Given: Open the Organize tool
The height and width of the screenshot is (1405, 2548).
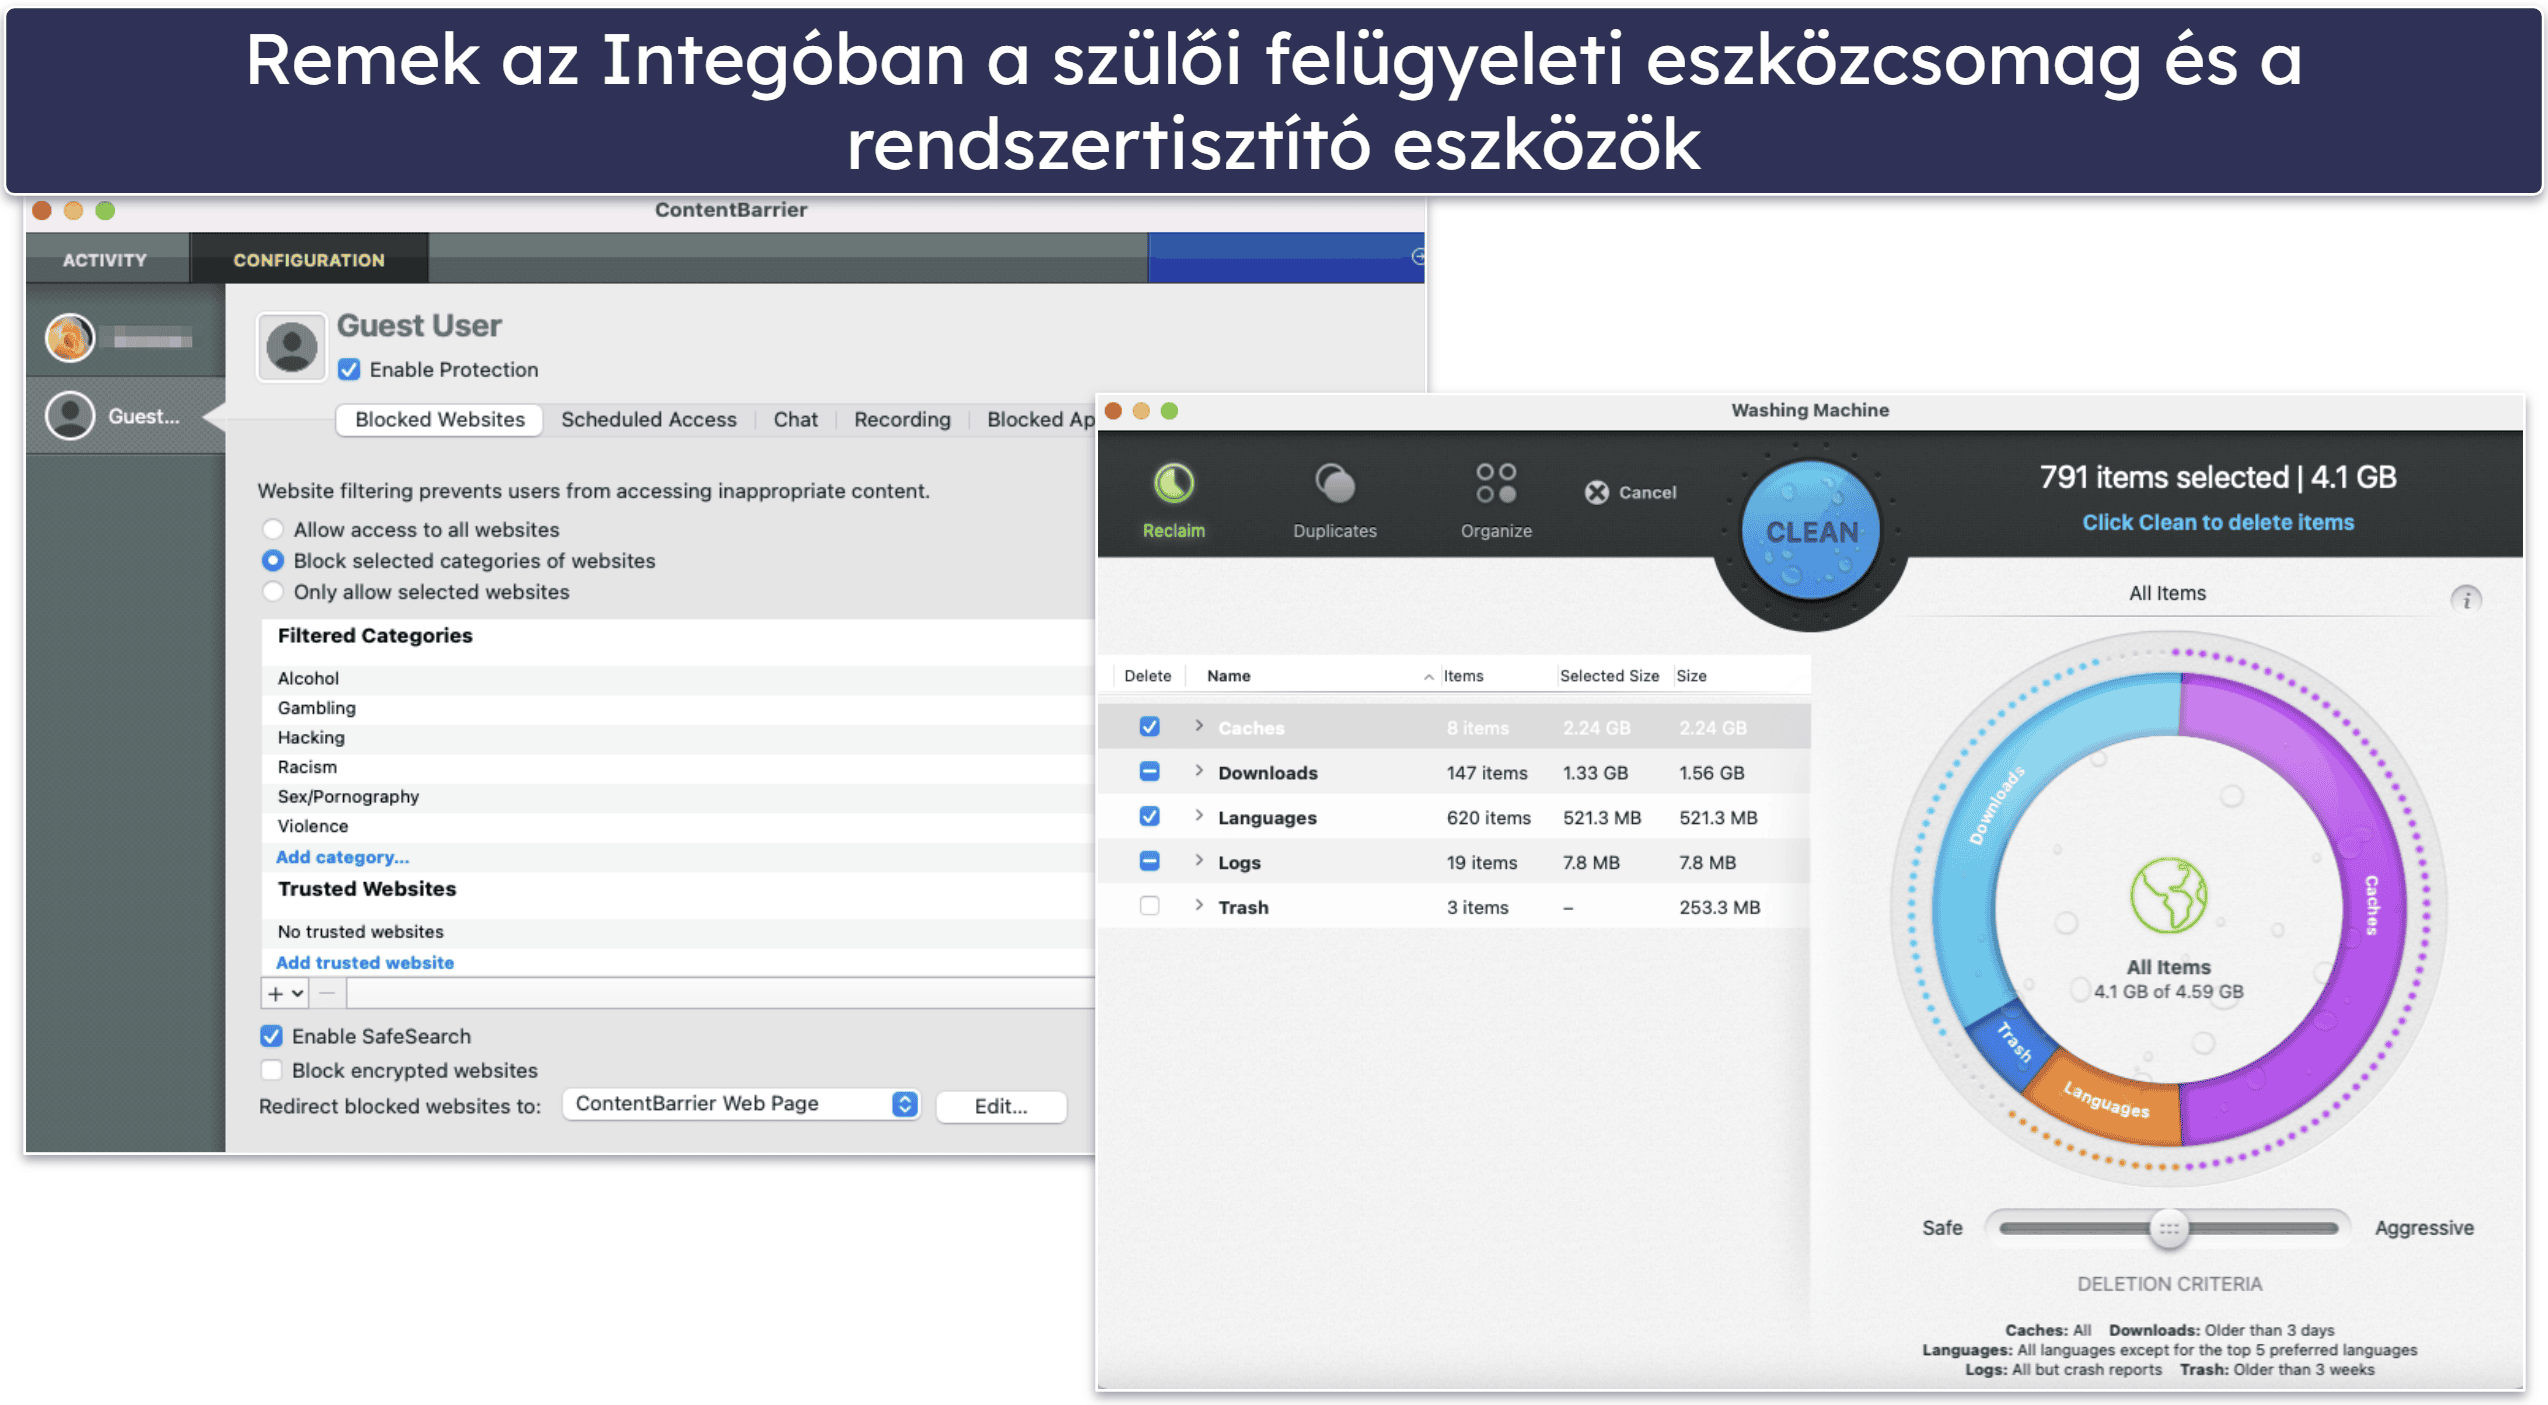Looking at the screenshot, I should pyautogui.click(x=1495, y=500).
